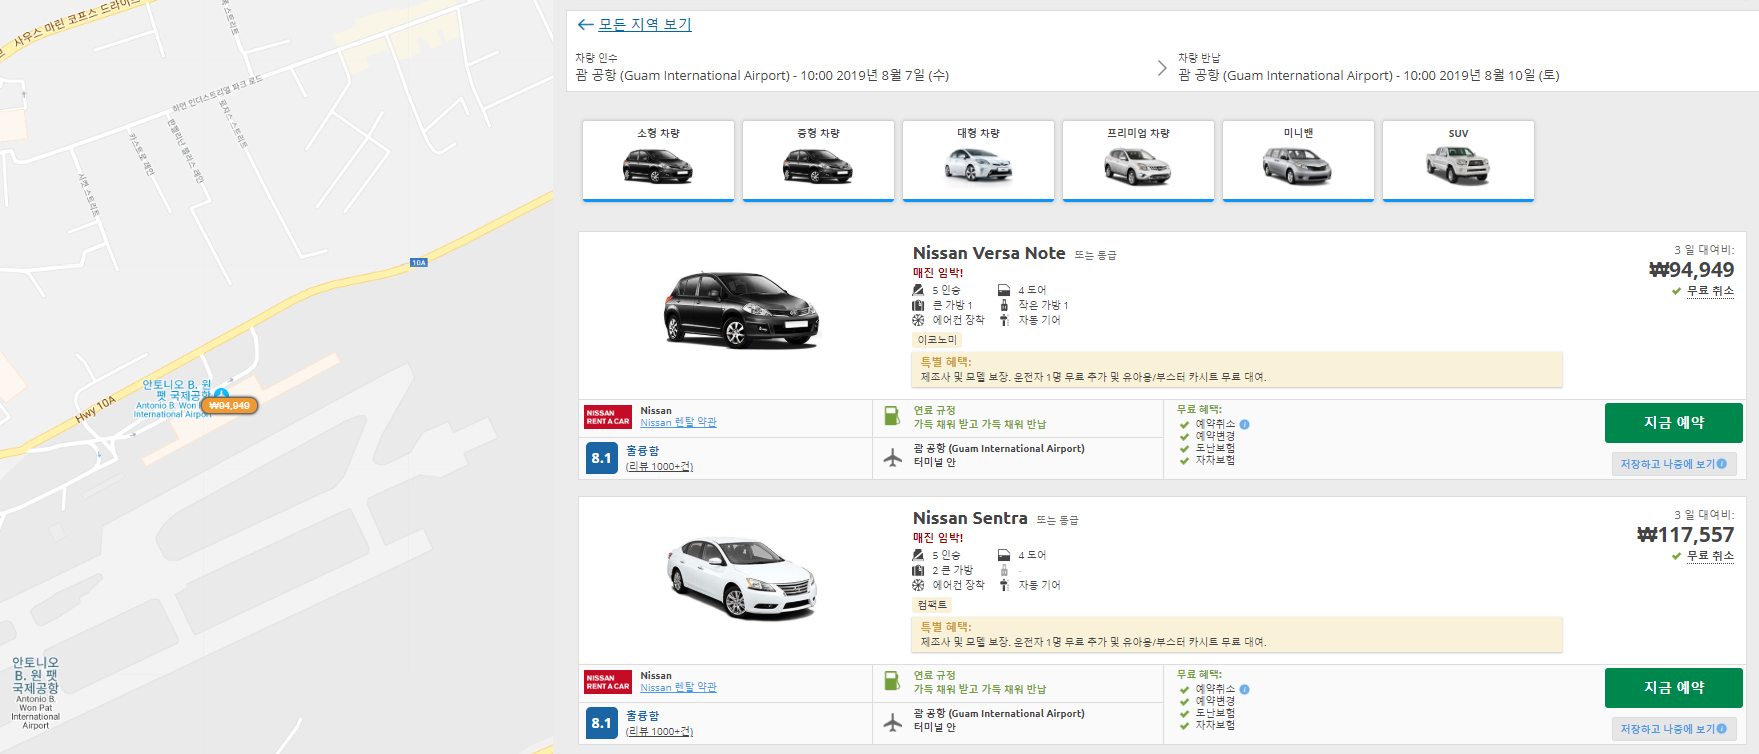The image size is (1759, 754).
Task: Open 리뷰 1000+건 link in Sentra card
Action: pos(659,731)
